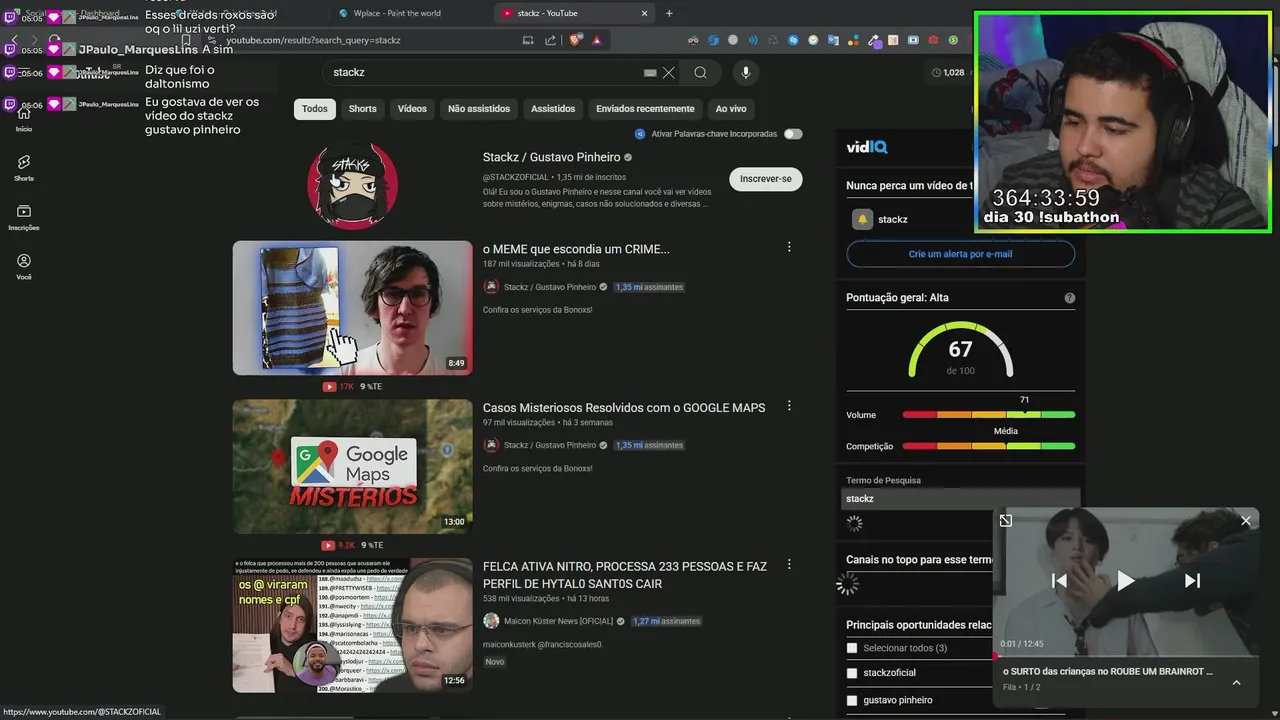The width and height of the screenshot is (1280, 720).
Task: Click the Termo de Pesquisa stackz field
Action: [960, 499]
